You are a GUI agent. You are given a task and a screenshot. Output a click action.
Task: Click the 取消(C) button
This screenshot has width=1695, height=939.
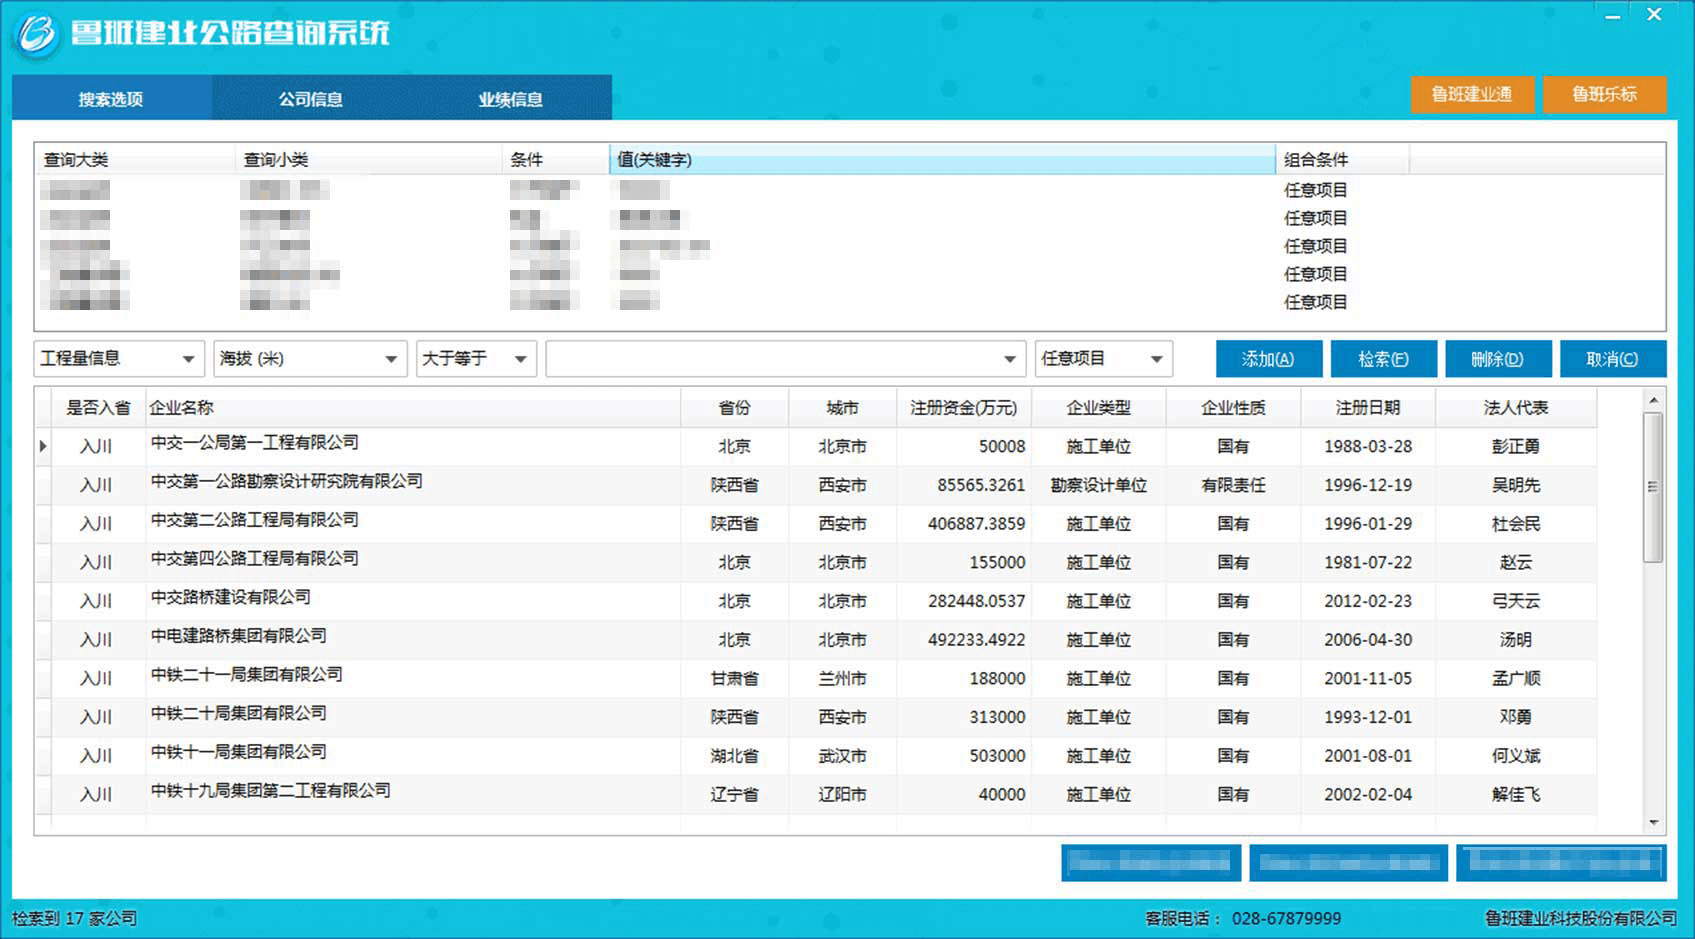click(1612, 359)
